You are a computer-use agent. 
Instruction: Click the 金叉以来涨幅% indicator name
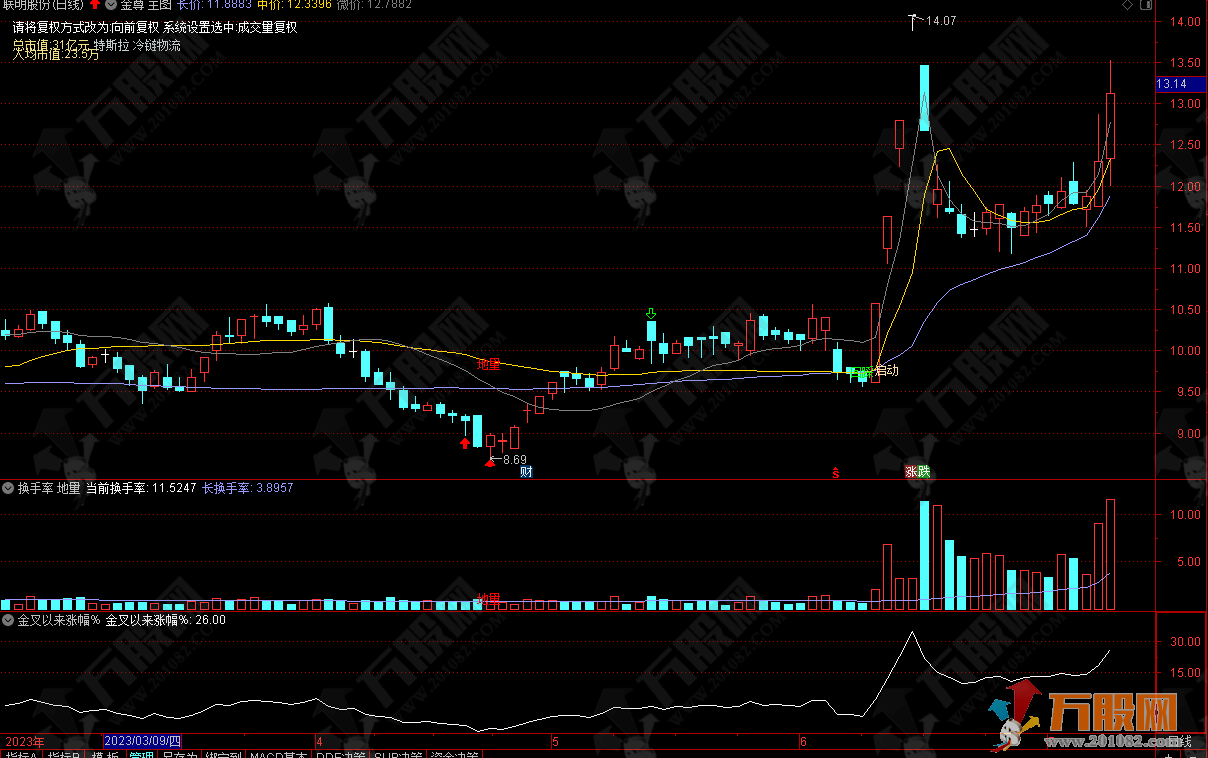click(59, 620)
